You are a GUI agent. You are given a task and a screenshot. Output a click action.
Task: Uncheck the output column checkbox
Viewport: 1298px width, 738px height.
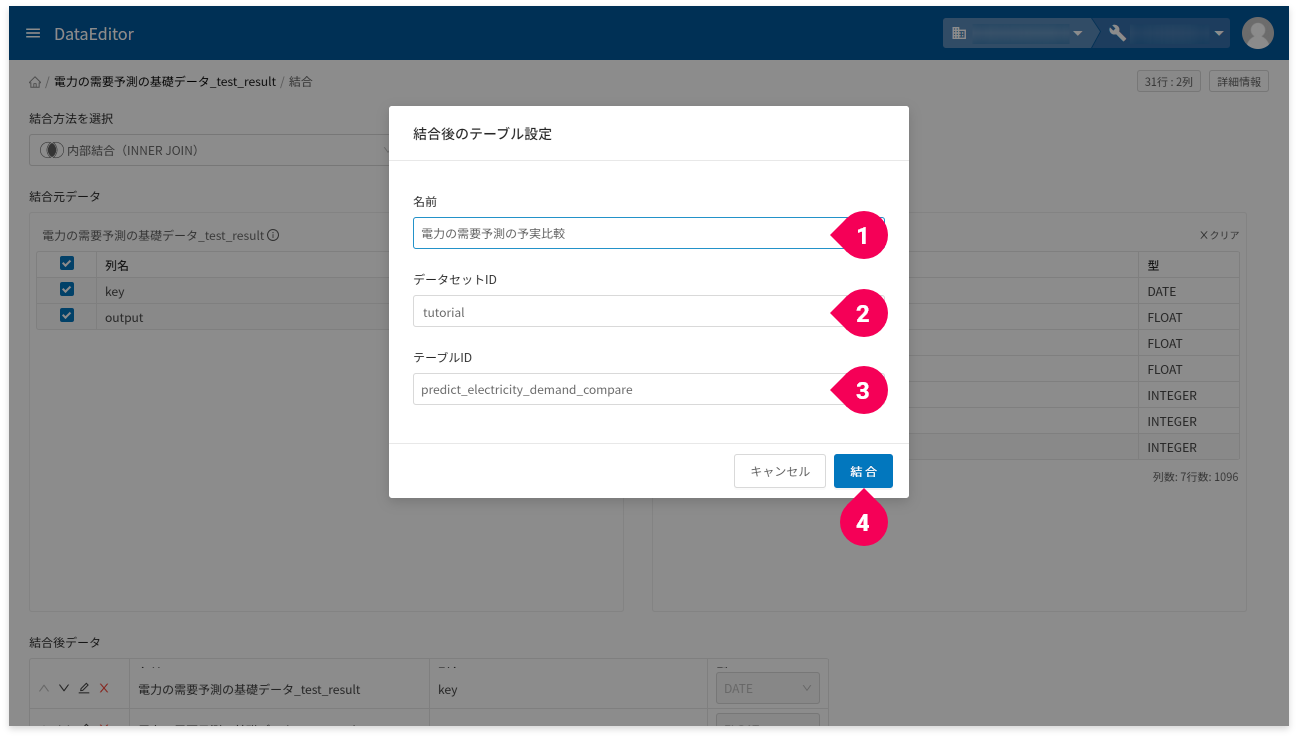click(x=67, y=316)
